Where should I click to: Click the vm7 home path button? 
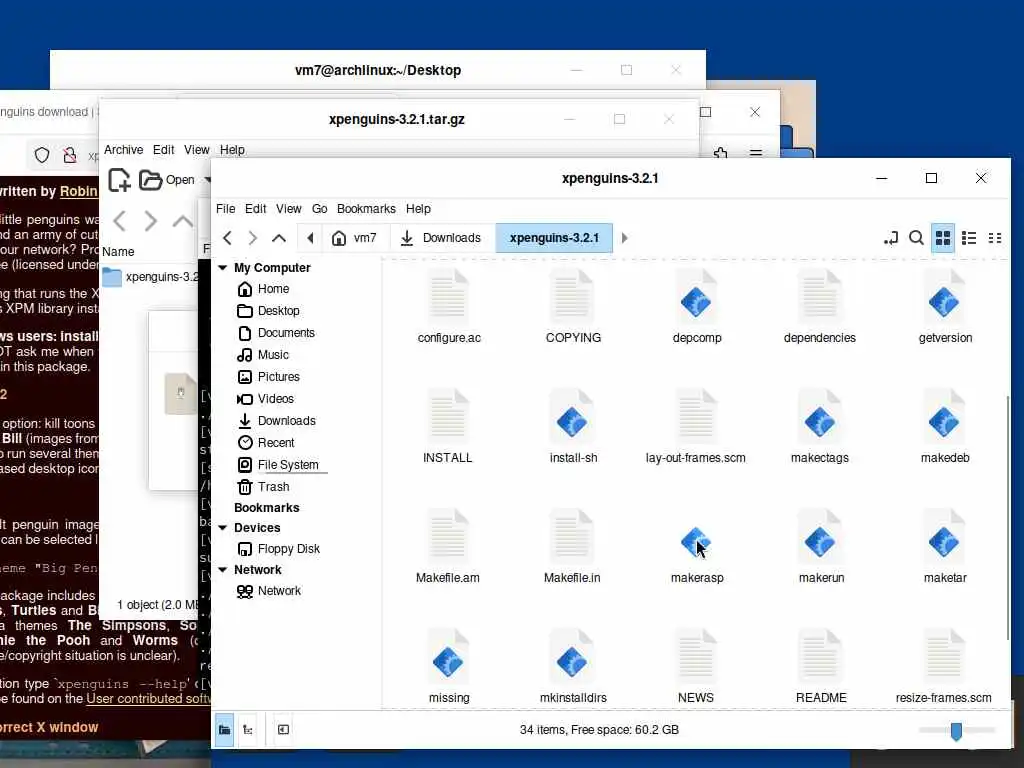355,238
